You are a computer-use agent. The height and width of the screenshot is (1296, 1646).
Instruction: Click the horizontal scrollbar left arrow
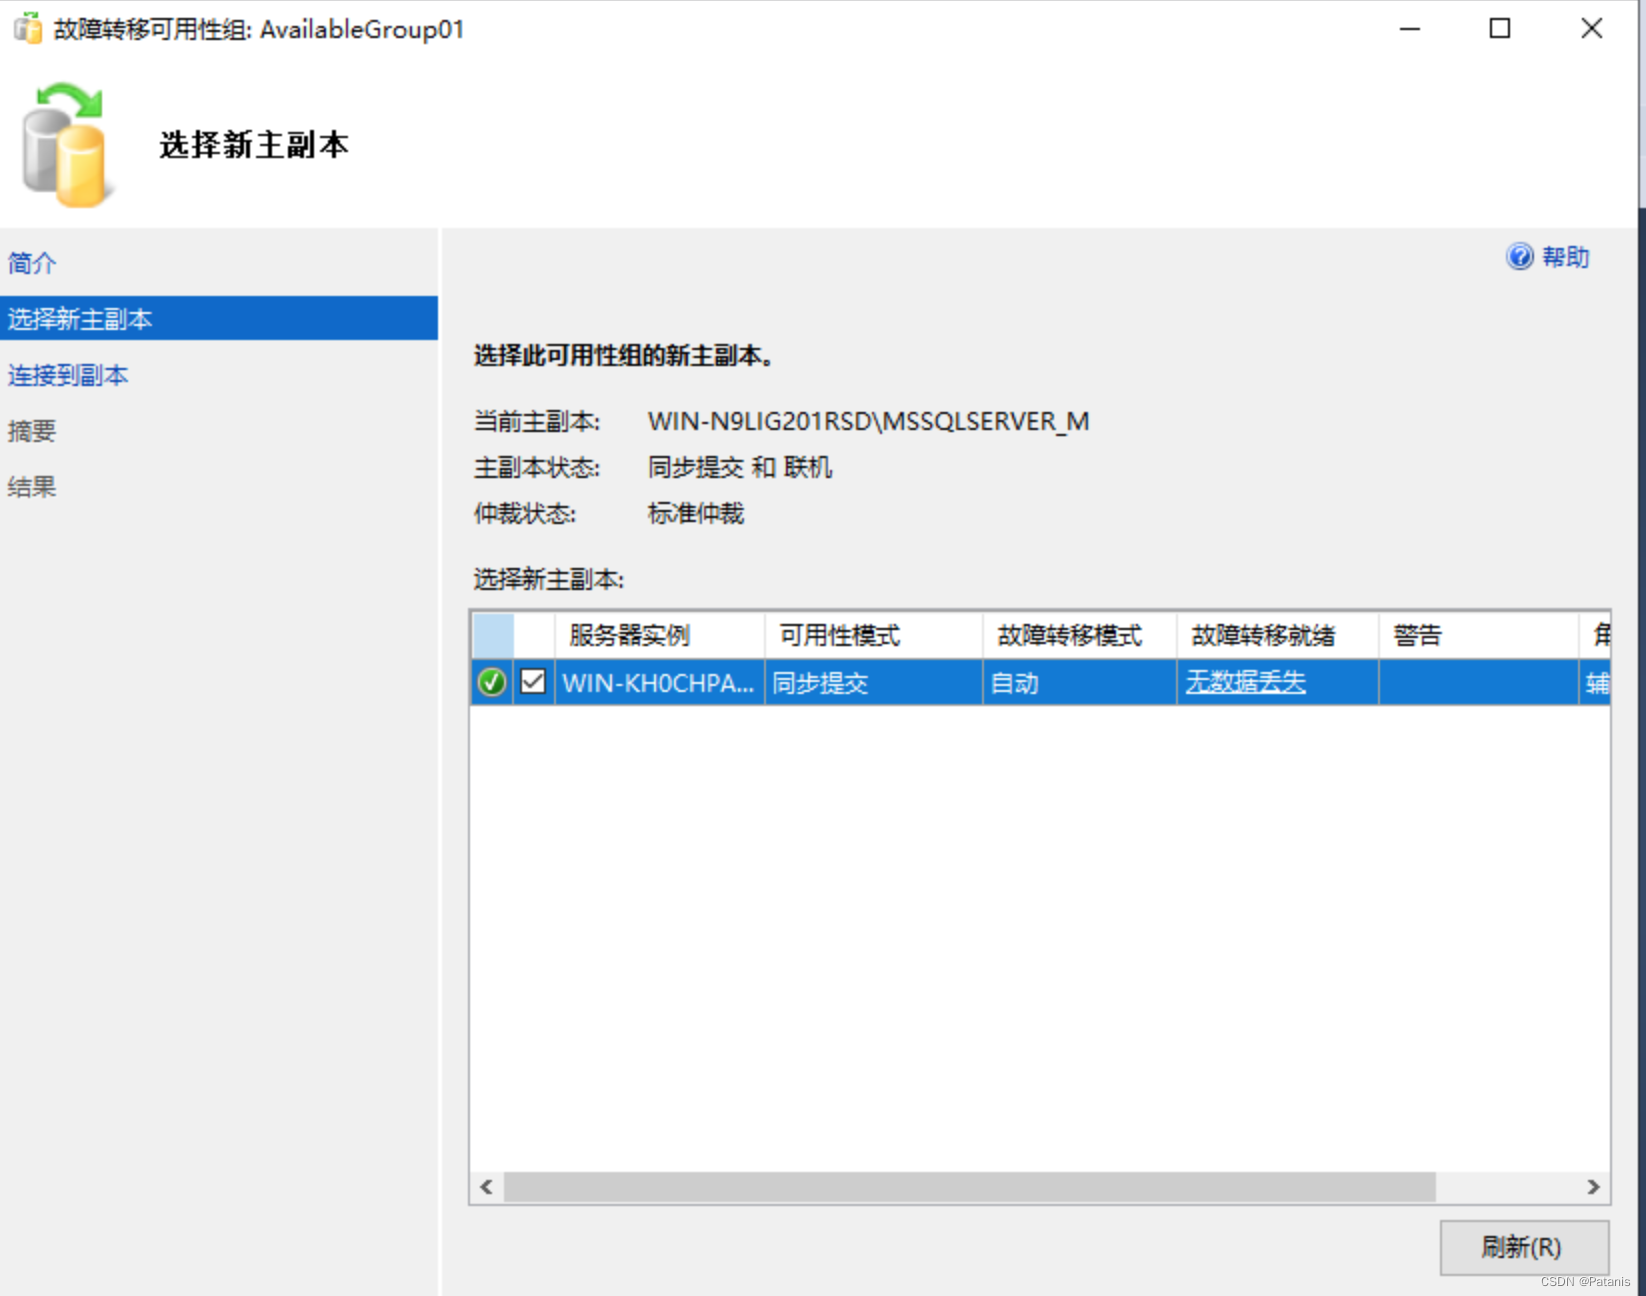pos(487,1187)
